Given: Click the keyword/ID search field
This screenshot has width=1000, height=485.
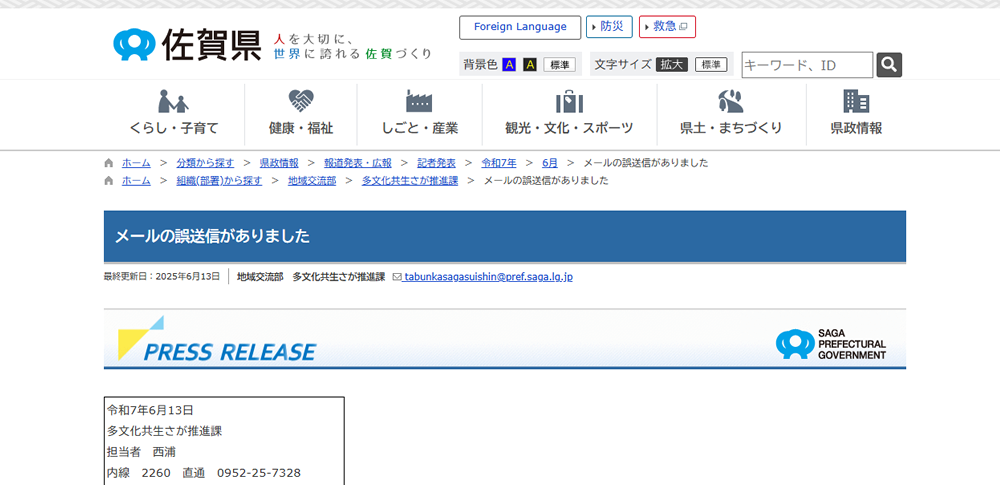Looking at the screenshot, I should point(807,64).
